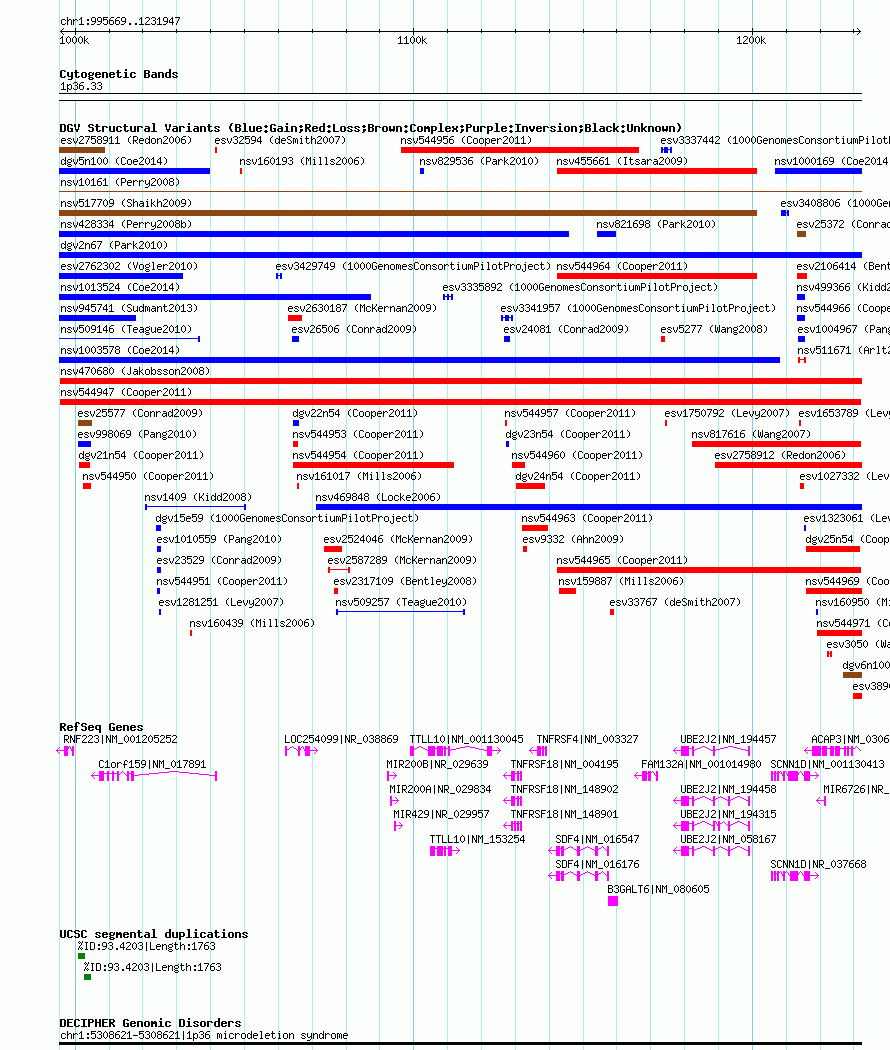Click the C1orf159|NM_017891 gene label
This screenshot has width=890, height=1050.
pyautogui.click(x=152, y=764)
